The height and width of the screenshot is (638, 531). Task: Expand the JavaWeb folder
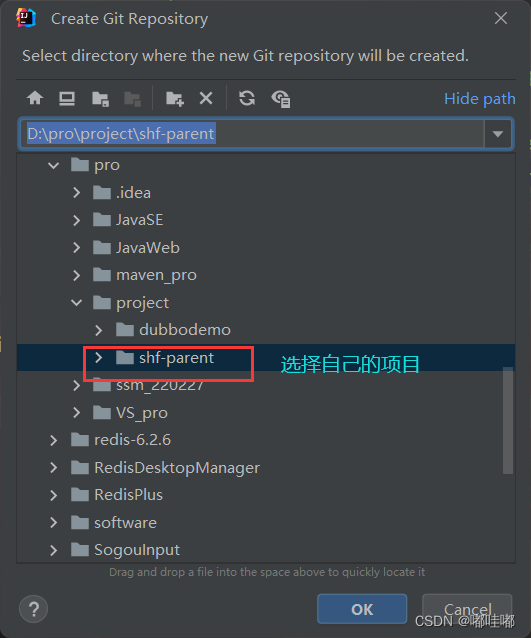click(76, 247)
